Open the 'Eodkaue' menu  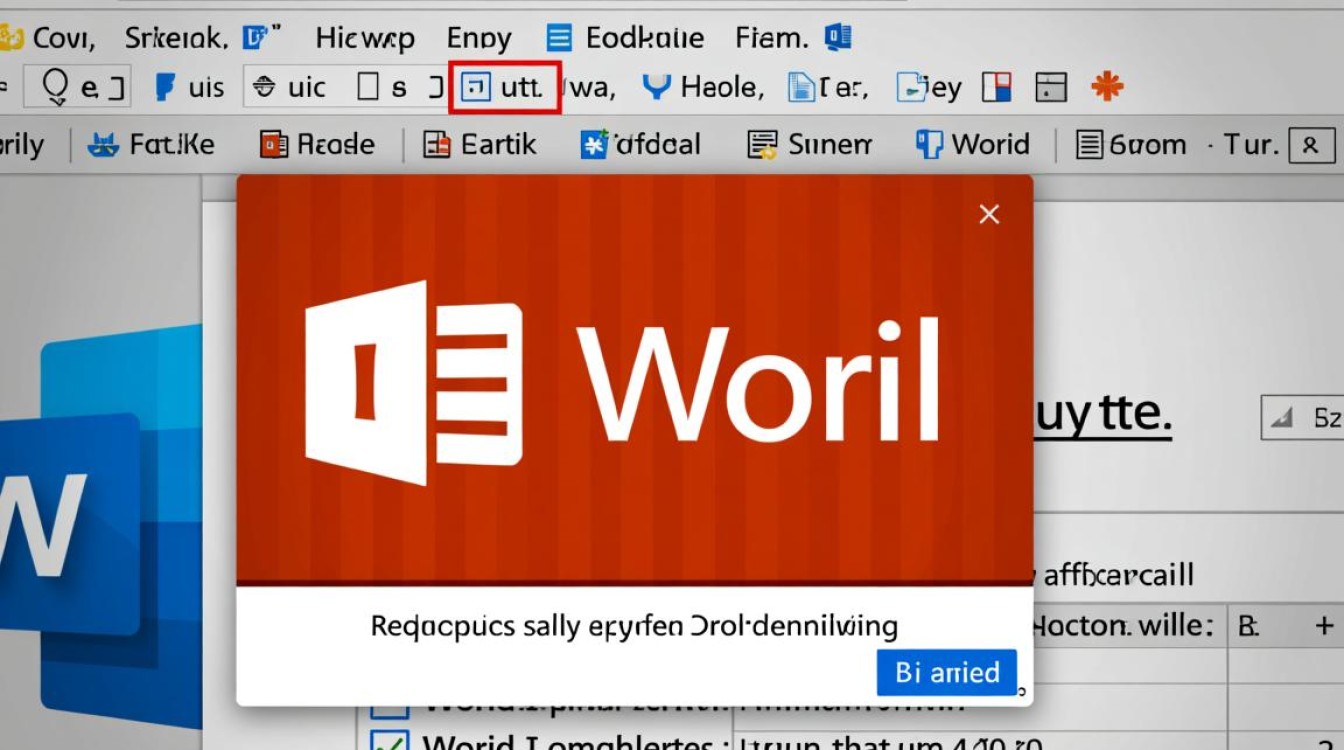coord(645,38)
